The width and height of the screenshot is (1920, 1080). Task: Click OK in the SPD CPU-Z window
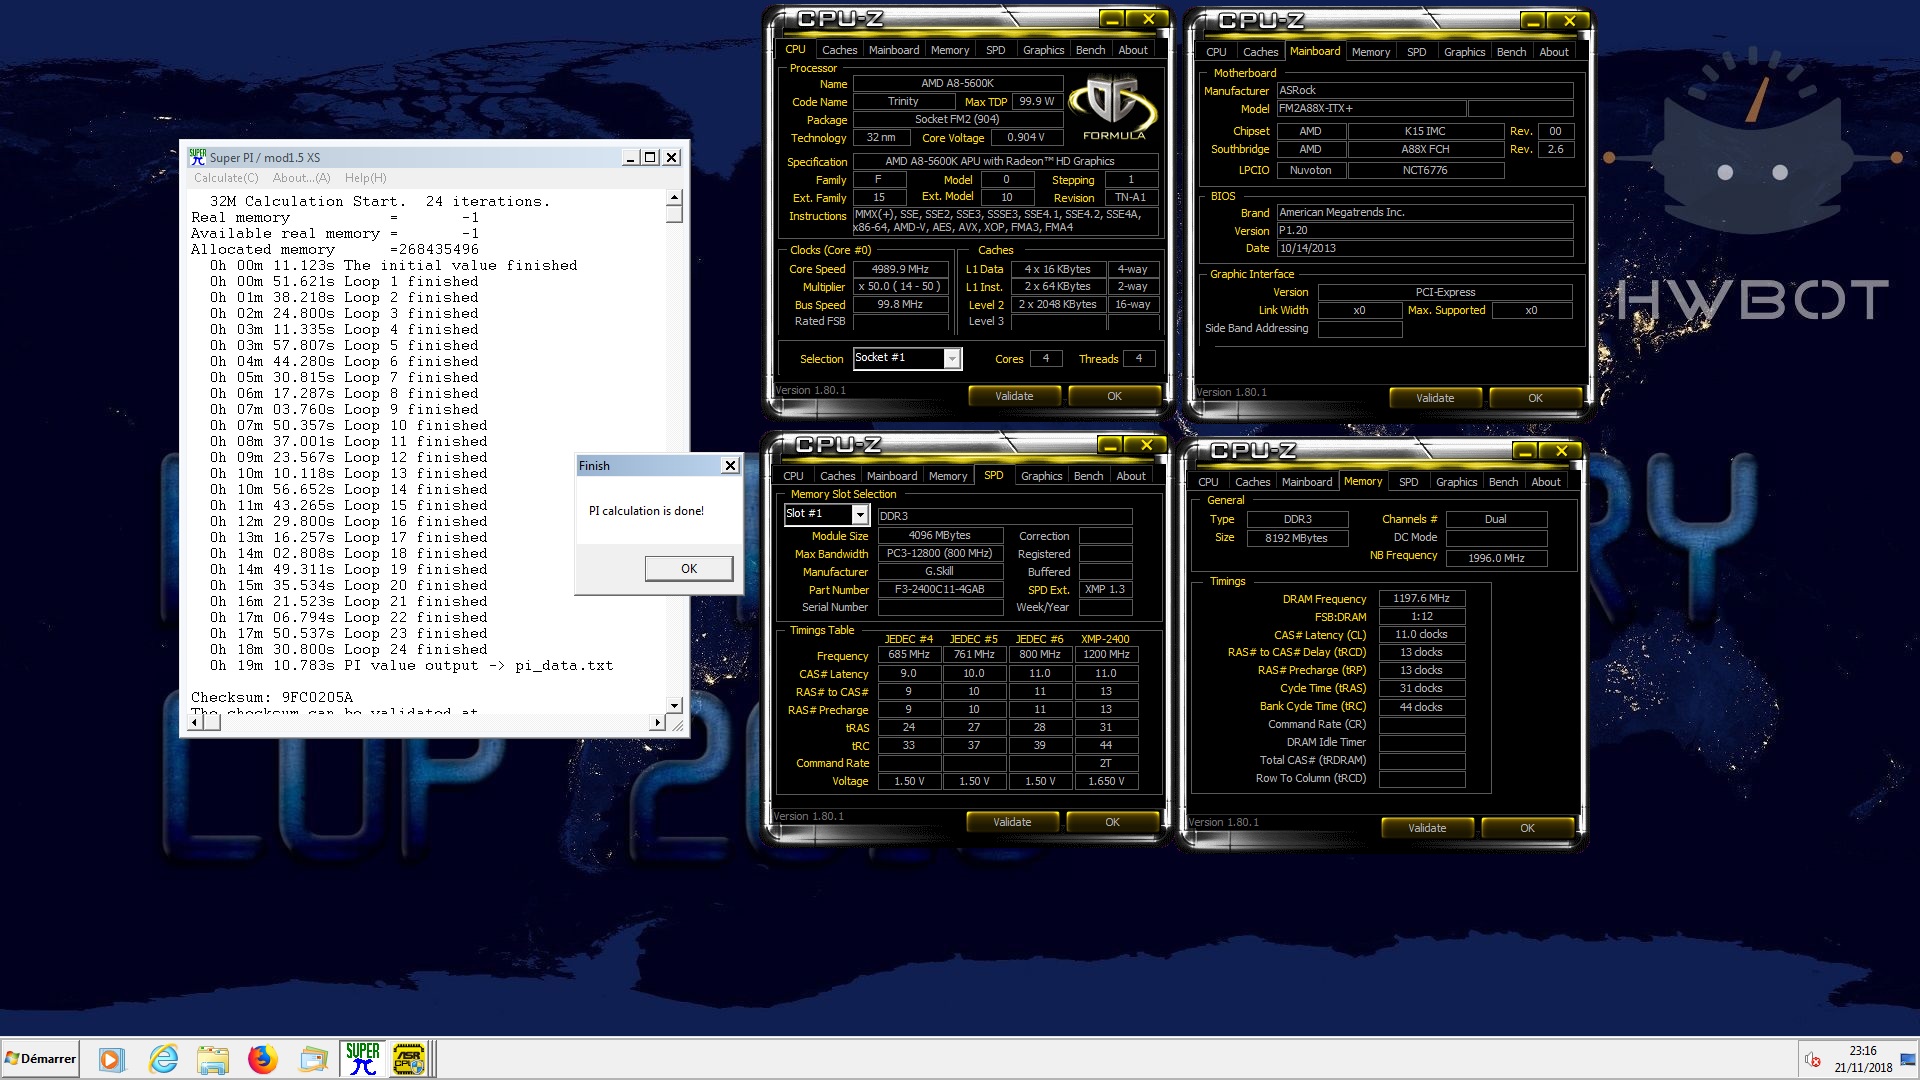[x=1112, y=822]
